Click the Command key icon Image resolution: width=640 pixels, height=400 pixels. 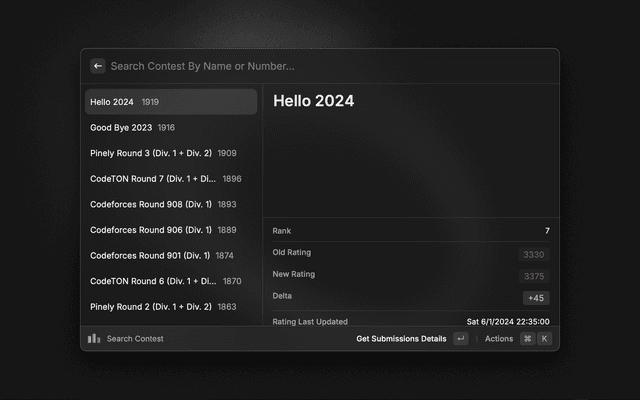coord(527,339)
